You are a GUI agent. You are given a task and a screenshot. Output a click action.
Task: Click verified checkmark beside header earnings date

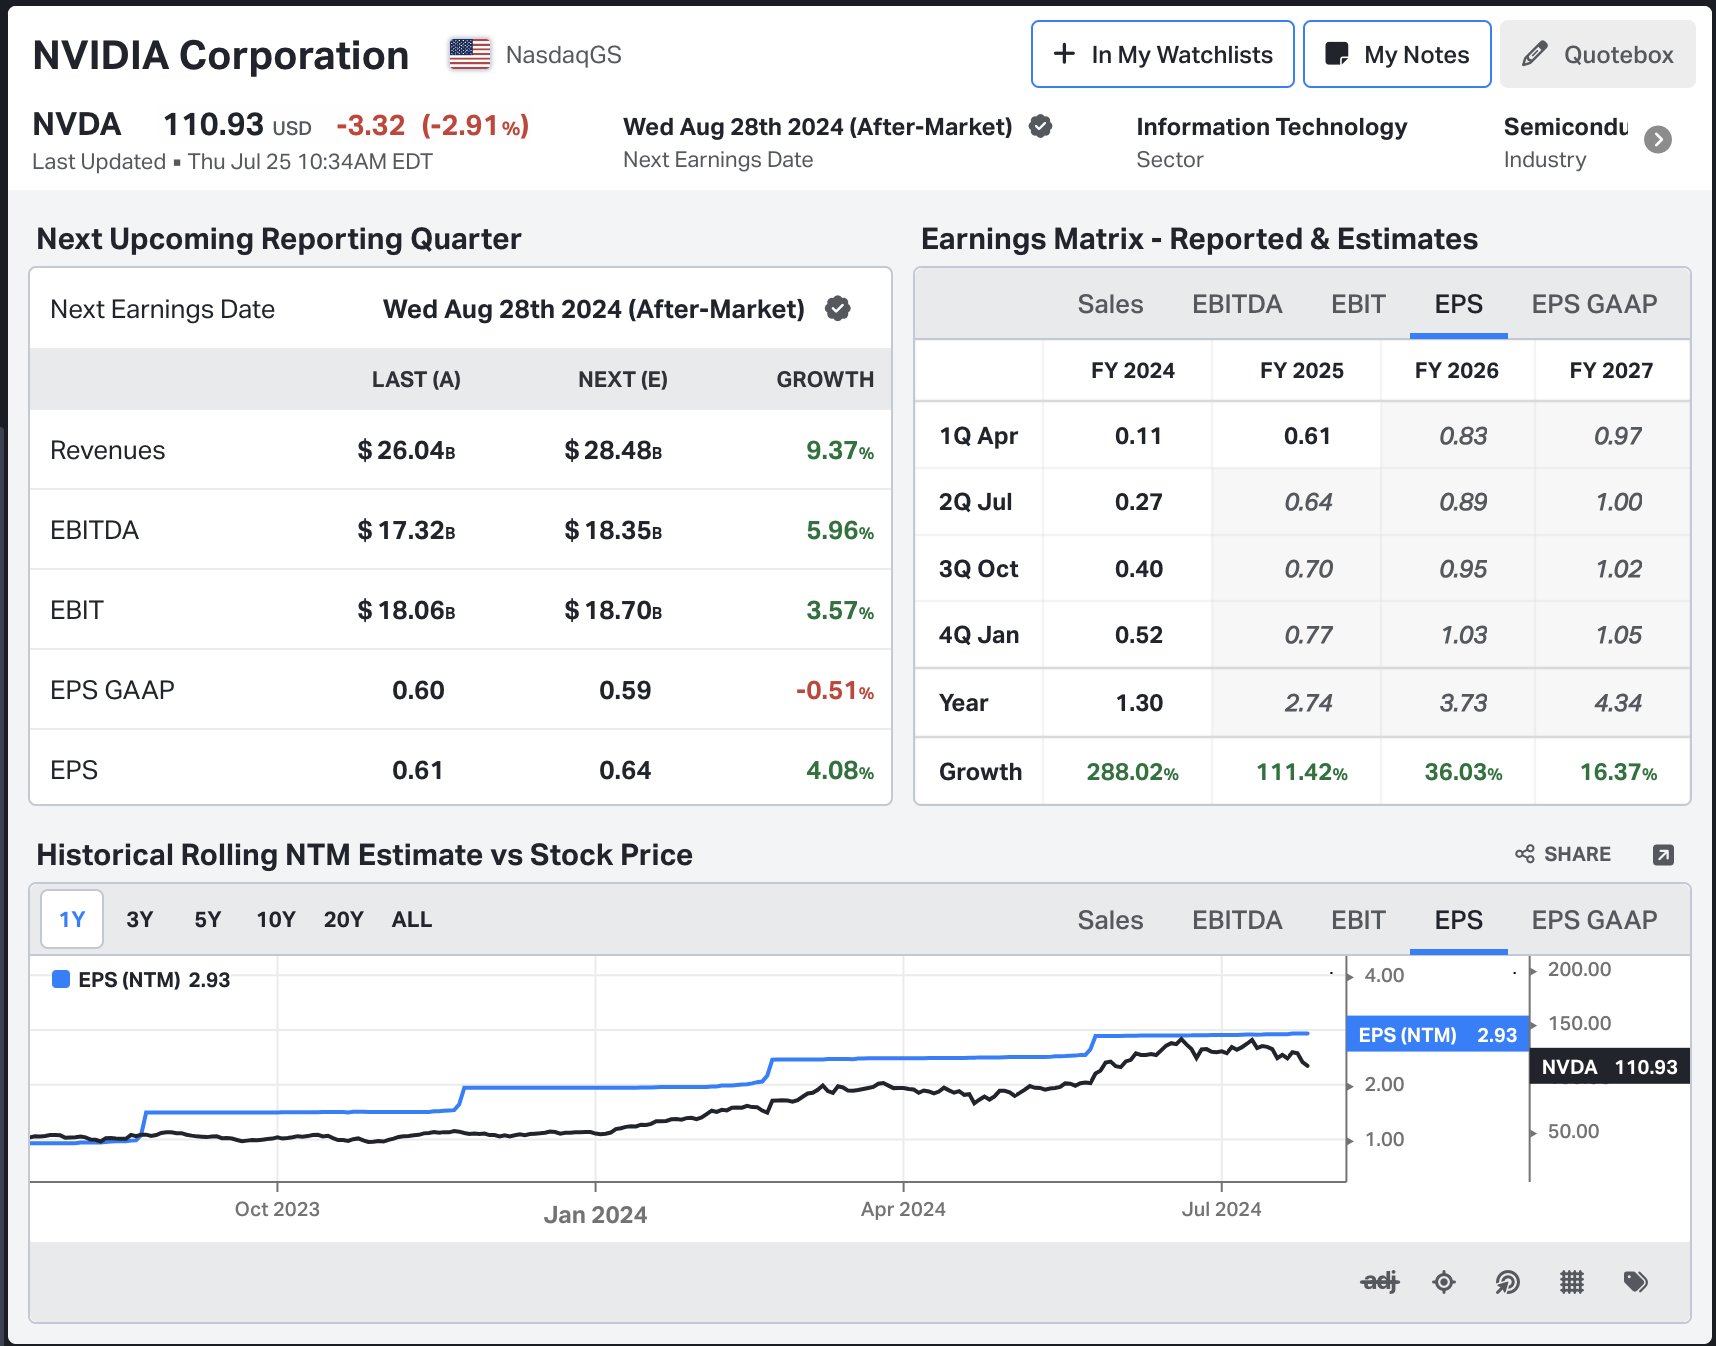1040,126
